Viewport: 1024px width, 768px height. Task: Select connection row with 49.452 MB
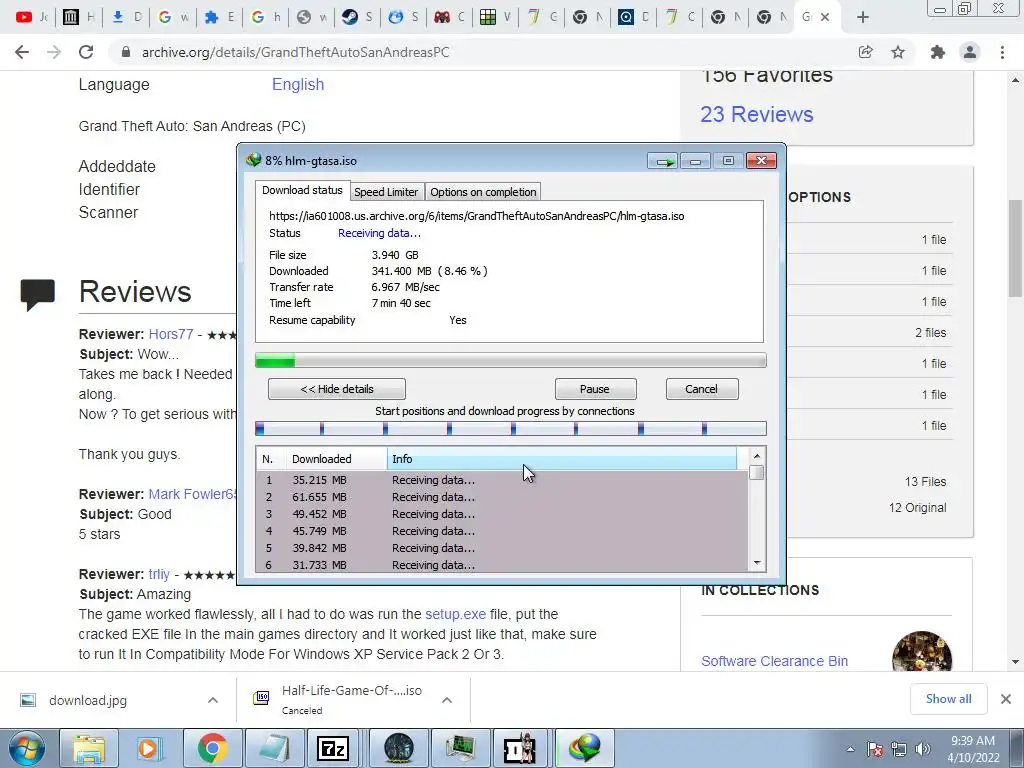(502, 514)
